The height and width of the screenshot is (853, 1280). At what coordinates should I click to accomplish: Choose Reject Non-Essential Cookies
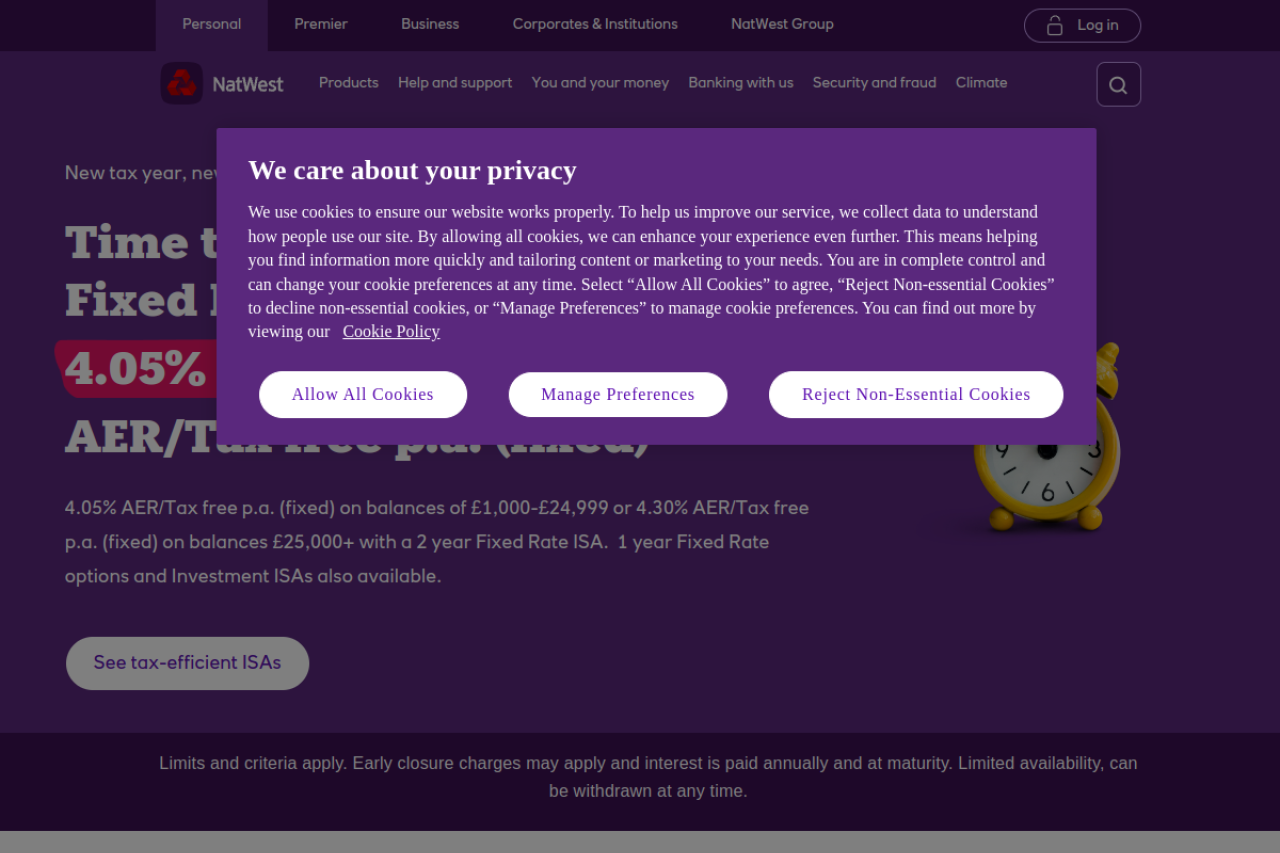[916, 395]
